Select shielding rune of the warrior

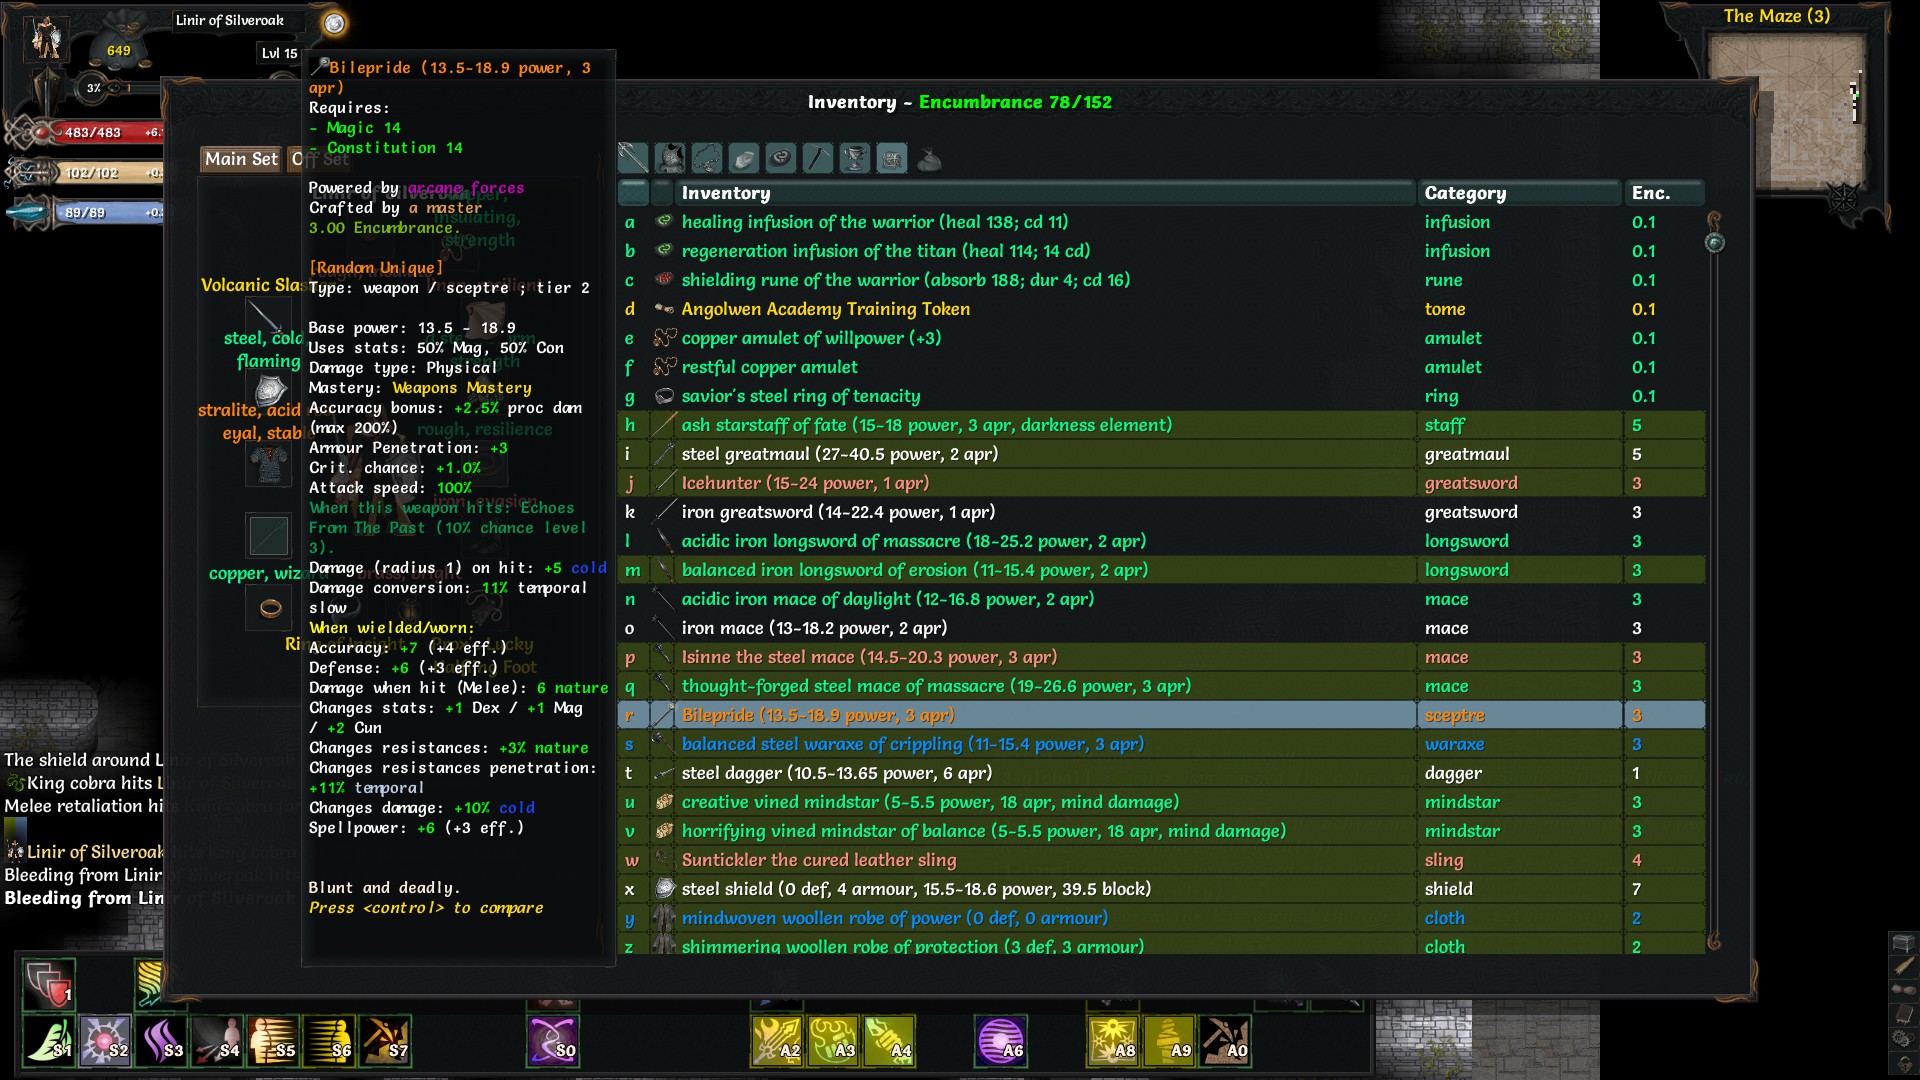pos(1161,280)
